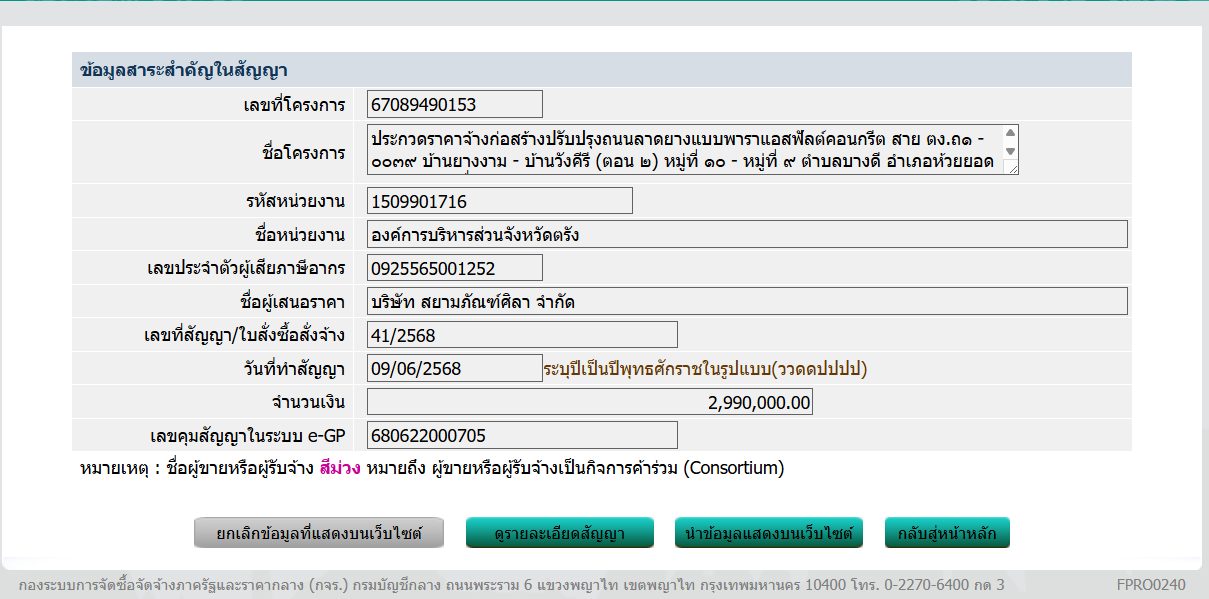1209x599 pixels.
Task: Click the label เลขที่สัญญา/ใบสั่งซื้อสั่งจ้าง
Action: (245, 336)
